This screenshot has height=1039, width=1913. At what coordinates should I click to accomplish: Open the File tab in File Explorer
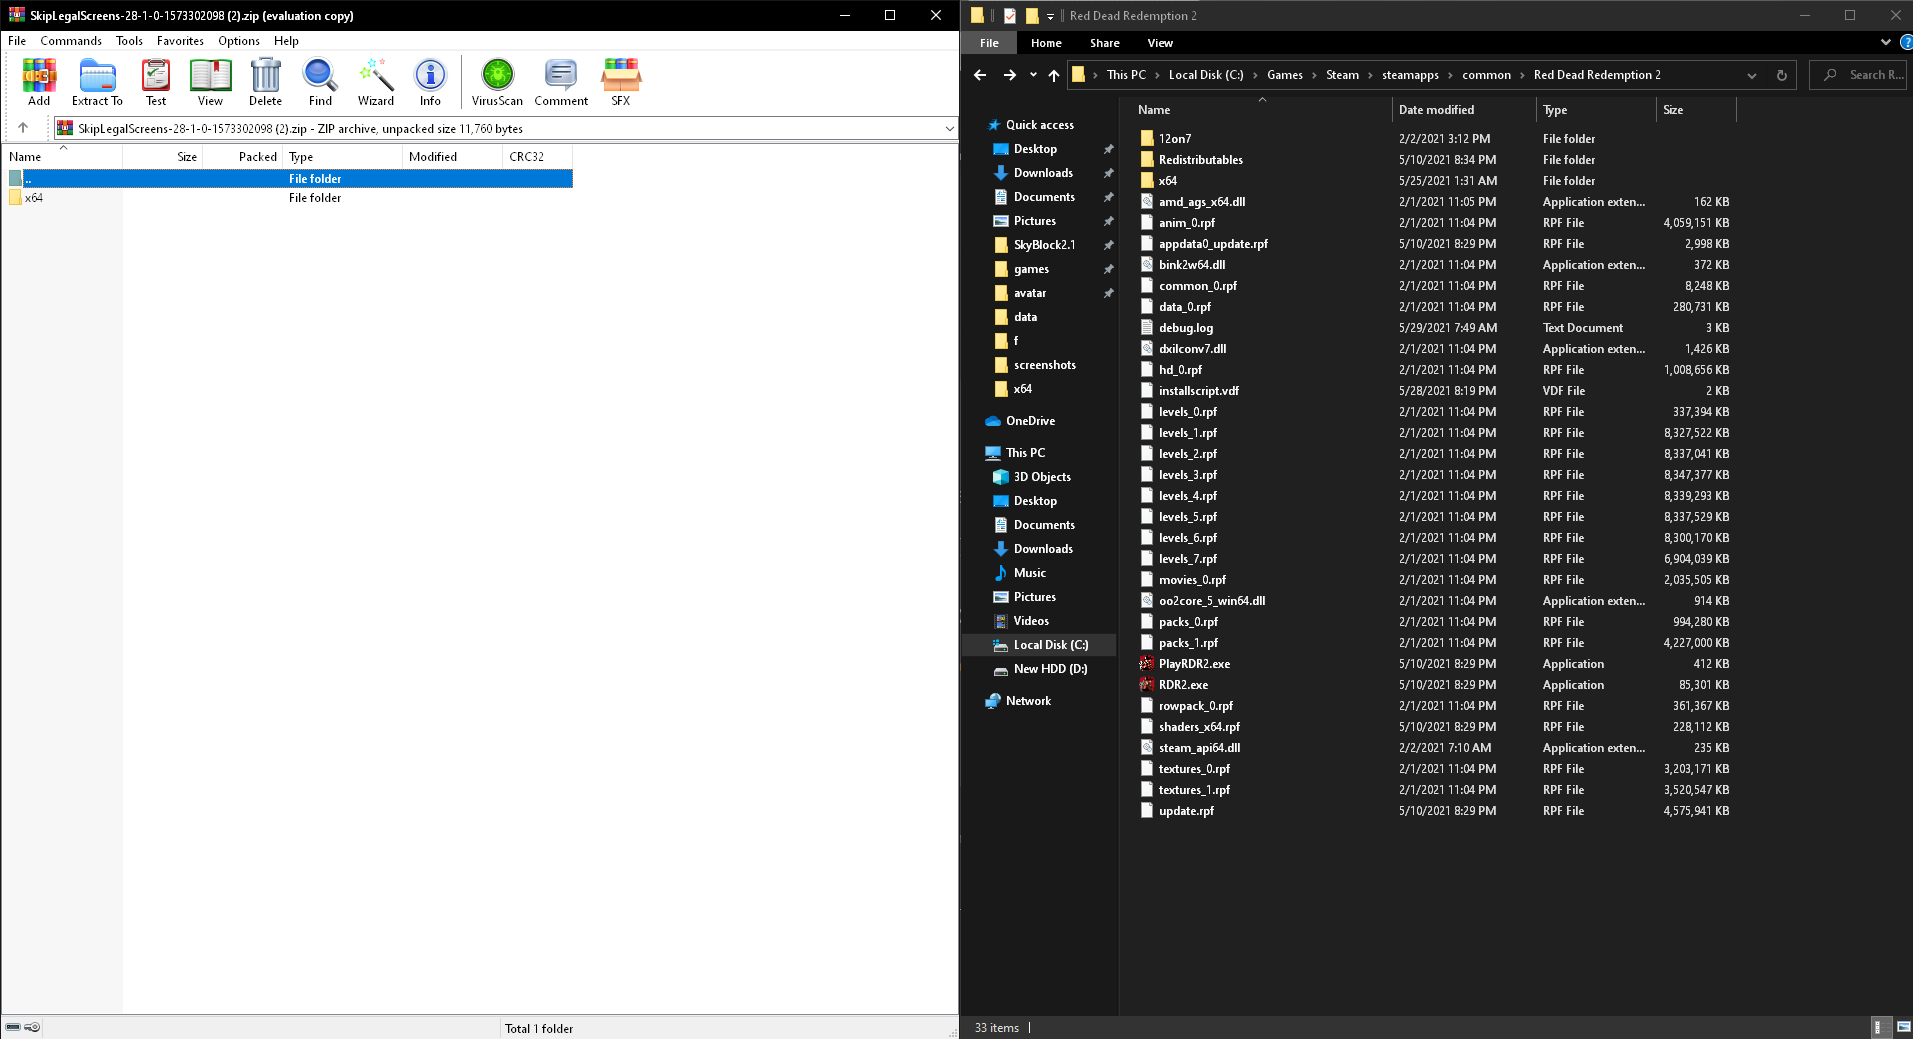click(989, 43)
